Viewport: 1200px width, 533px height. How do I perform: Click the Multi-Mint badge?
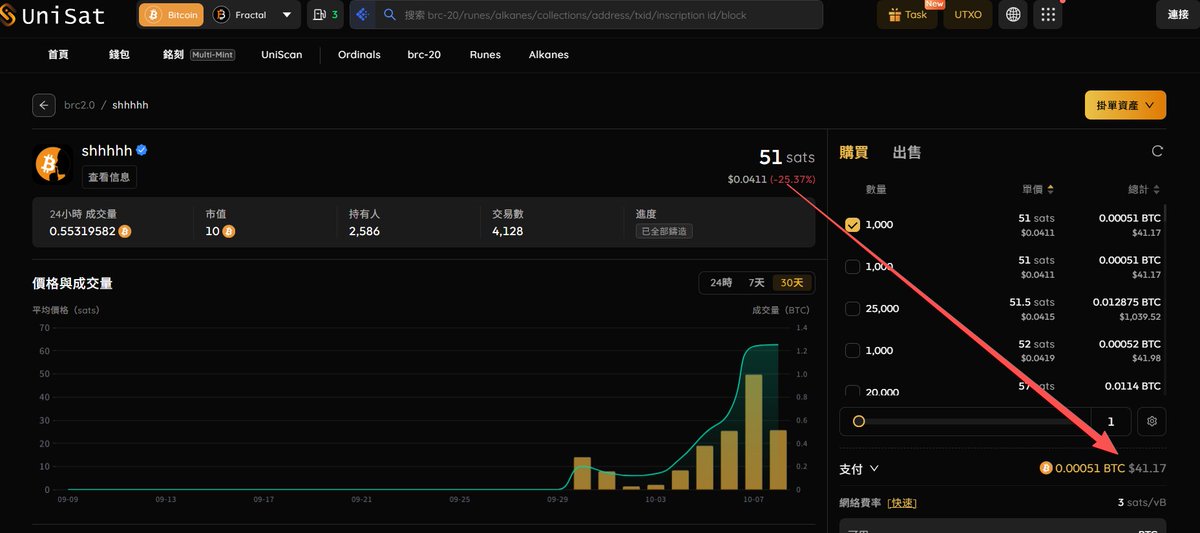[212, 55]
